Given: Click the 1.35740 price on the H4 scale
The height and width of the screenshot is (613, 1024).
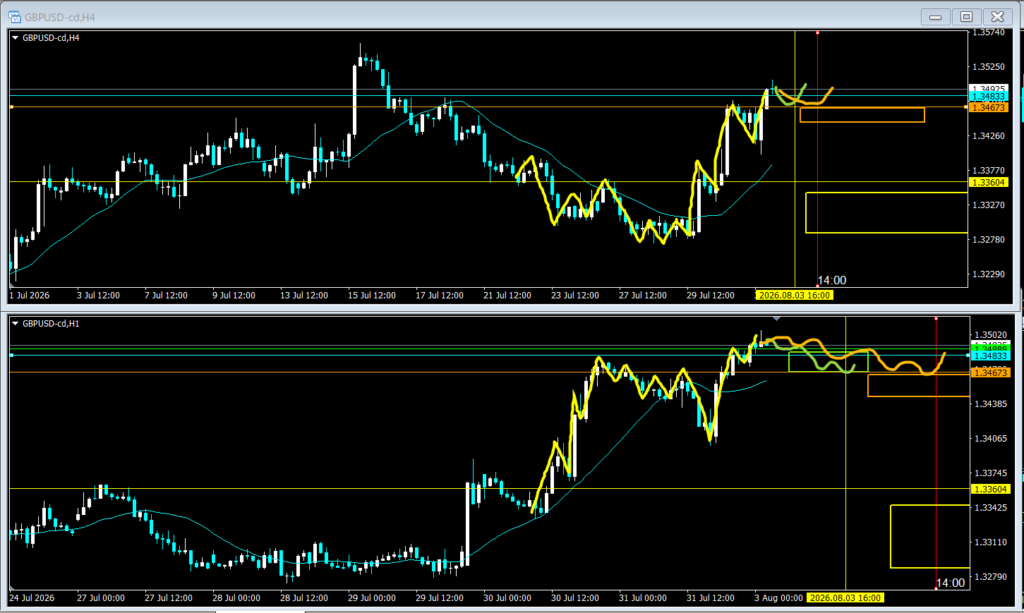Looking at the screenshot, I should click(x=988, y=32).
